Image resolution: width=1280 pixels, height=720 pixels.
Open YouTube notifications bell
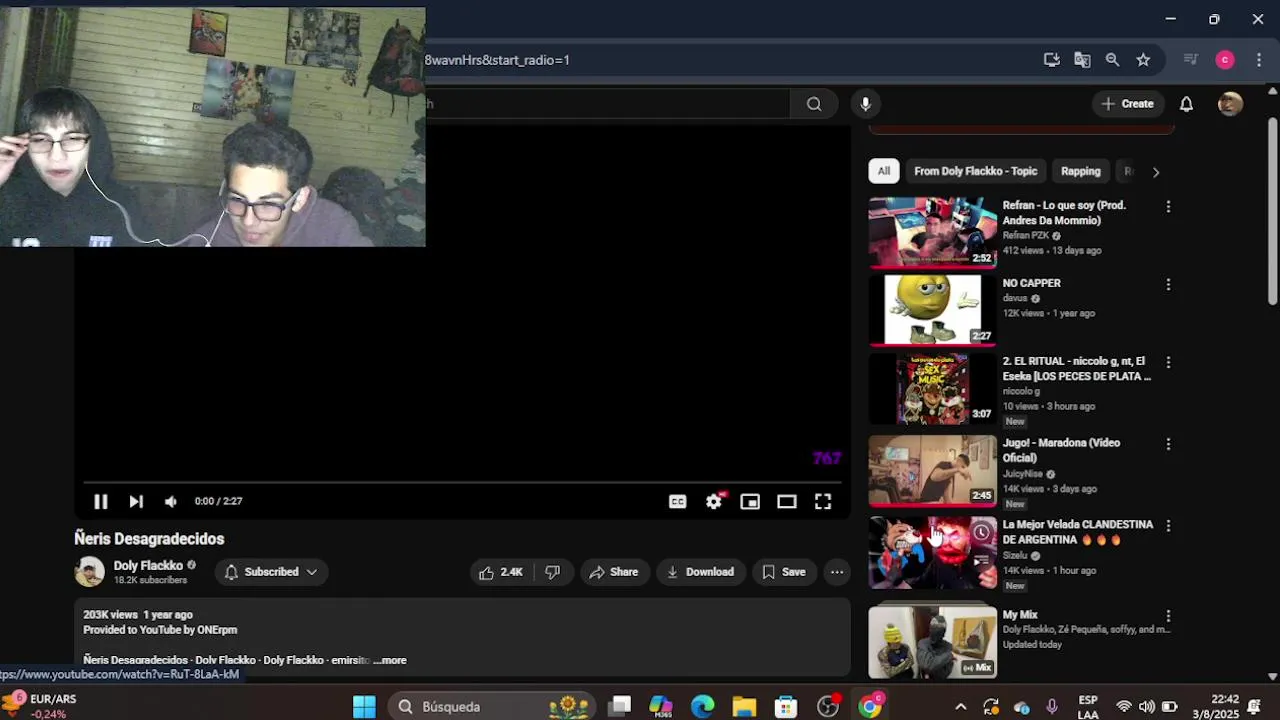(1186, 104)
